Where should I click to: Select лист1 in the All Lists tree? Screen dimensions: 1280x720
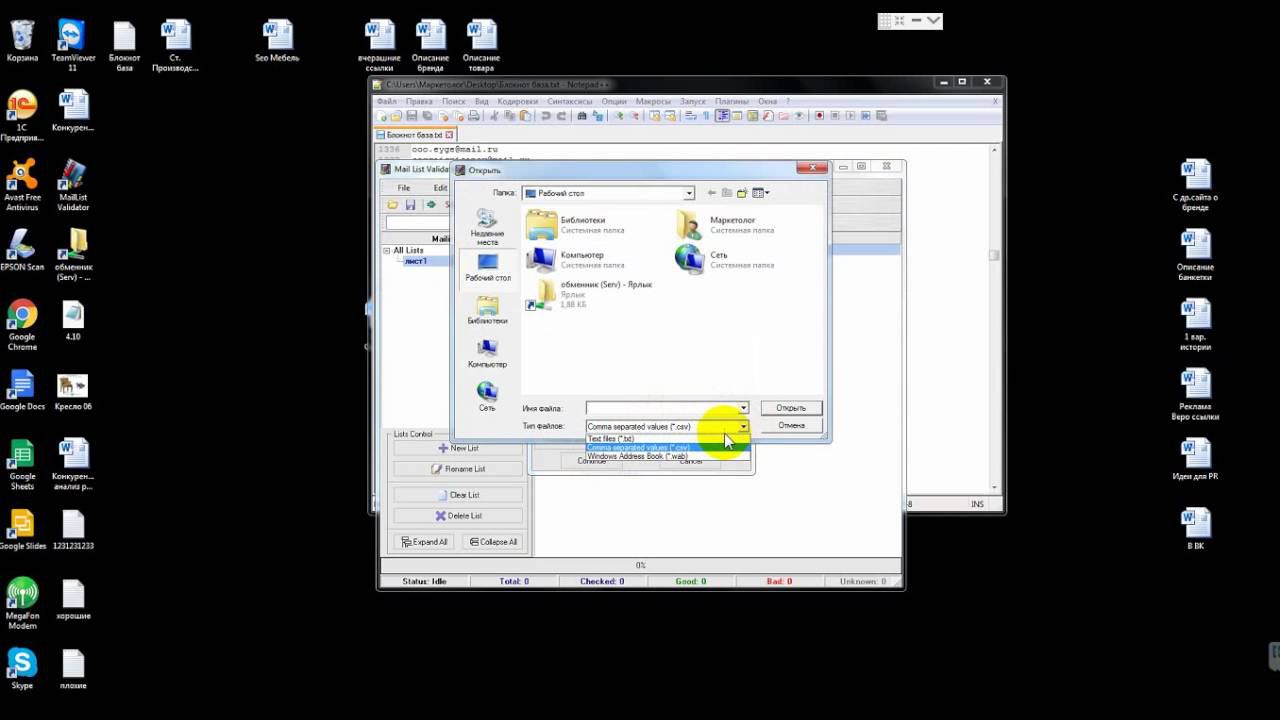coord(415,261)
